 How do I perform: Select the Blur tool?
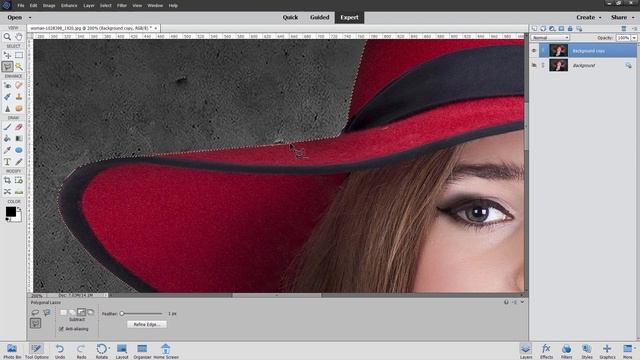7,108
